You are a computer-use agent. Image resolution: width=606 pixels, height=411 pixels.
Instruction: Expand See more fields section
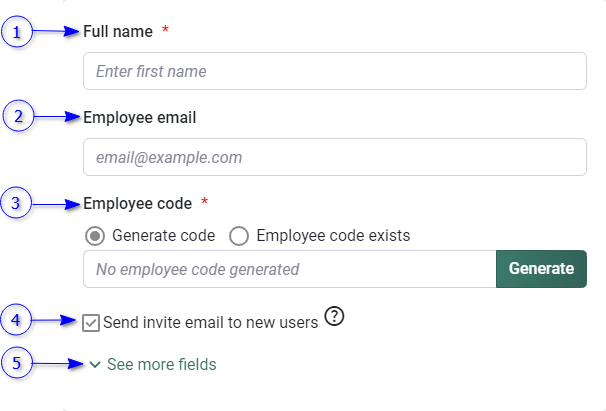(161, 365)
